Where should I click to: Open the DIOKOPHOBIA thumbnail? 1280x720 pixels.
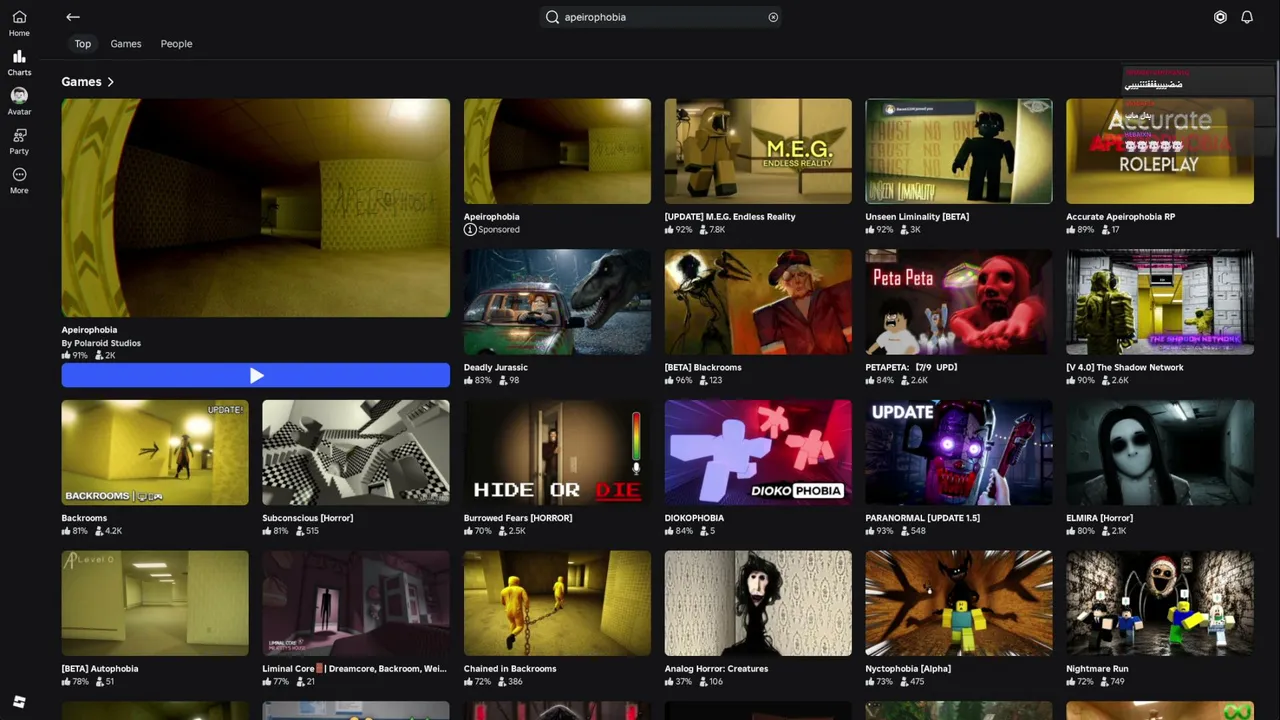click(x=758, y=453)
